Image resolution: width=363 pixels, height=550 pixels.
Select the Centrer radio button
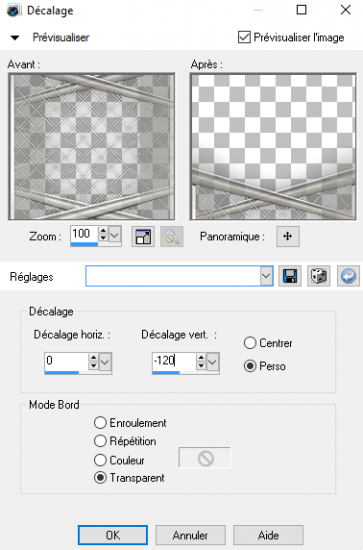pyautogui.click(x=250, y=343)
